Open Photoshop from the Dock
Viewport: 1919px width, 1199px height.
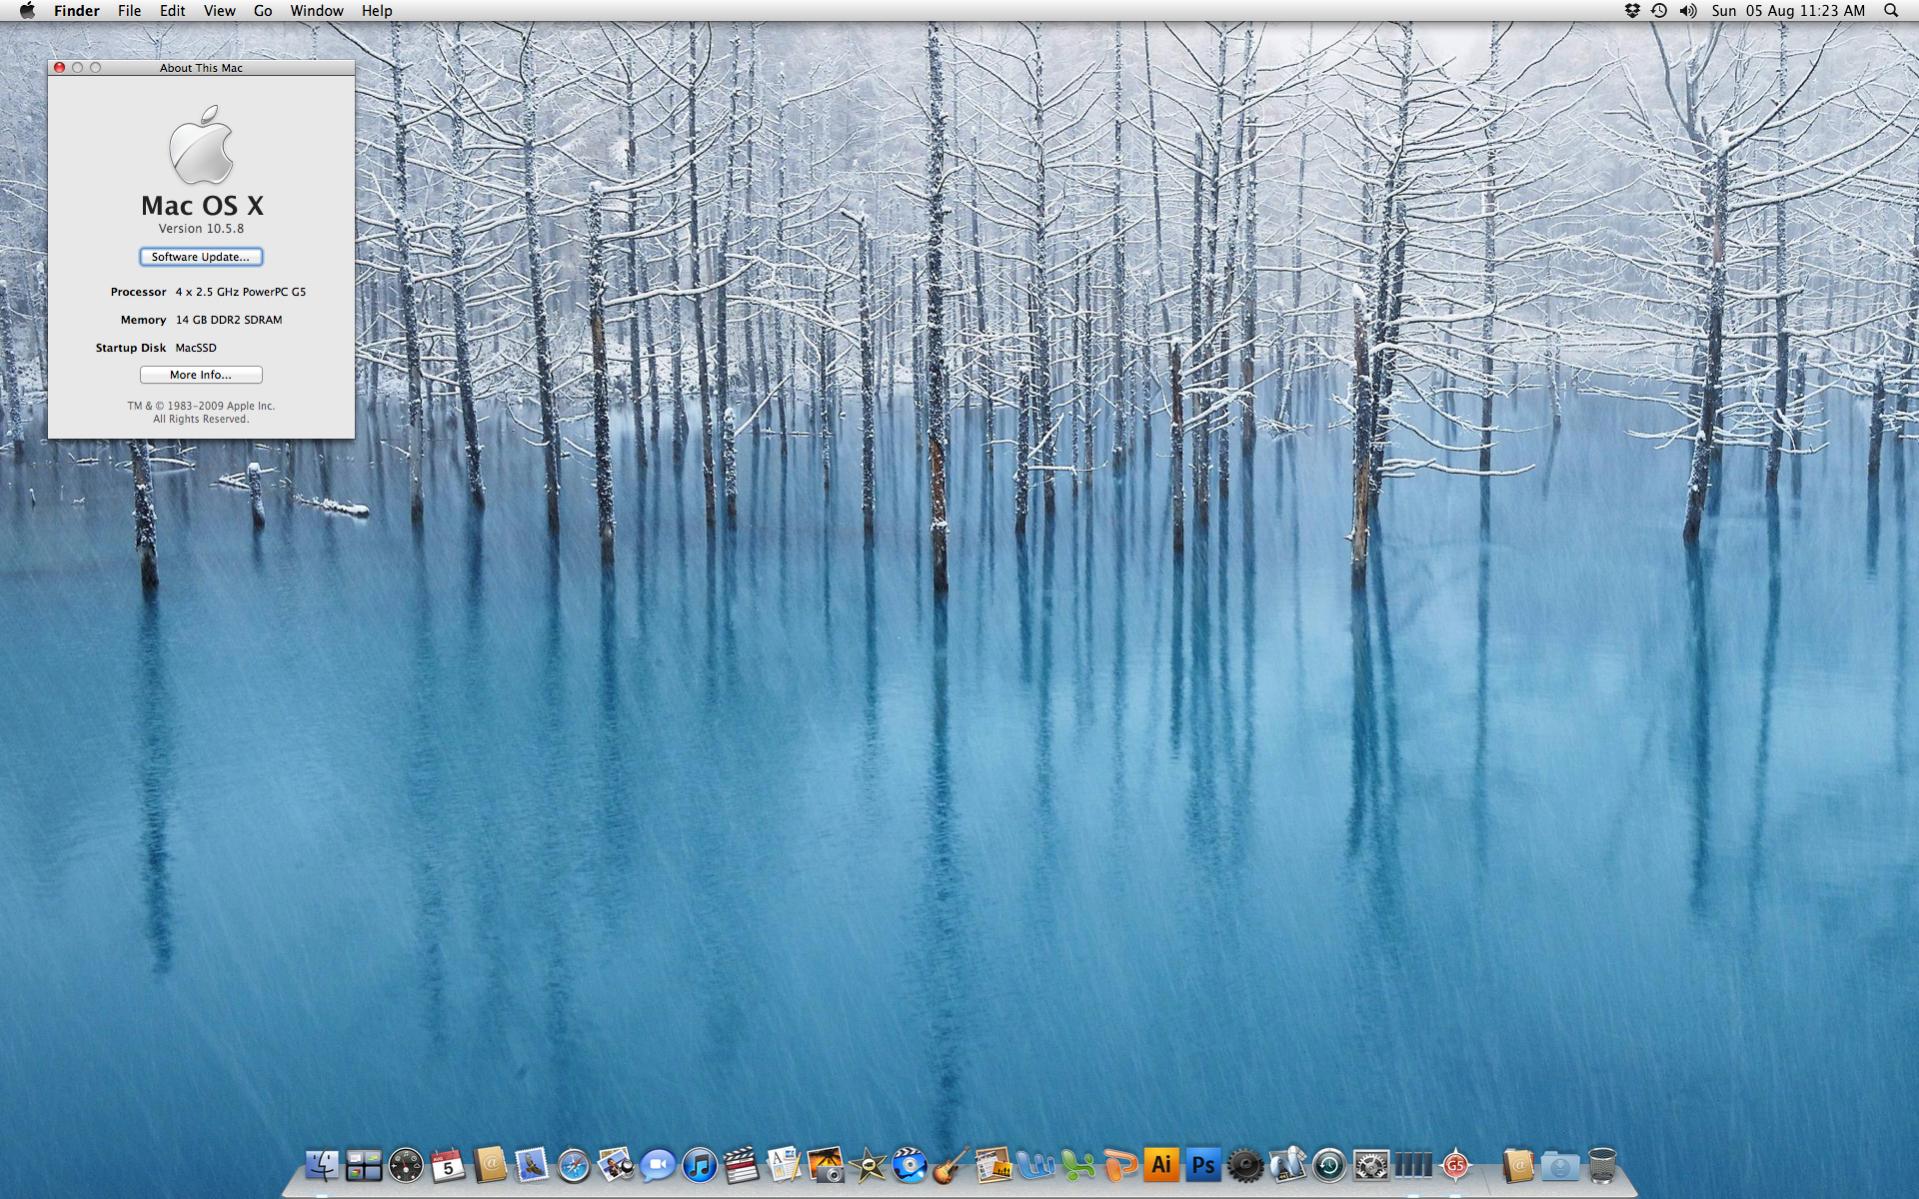pyautogui.click(x=1202, y=1163)
